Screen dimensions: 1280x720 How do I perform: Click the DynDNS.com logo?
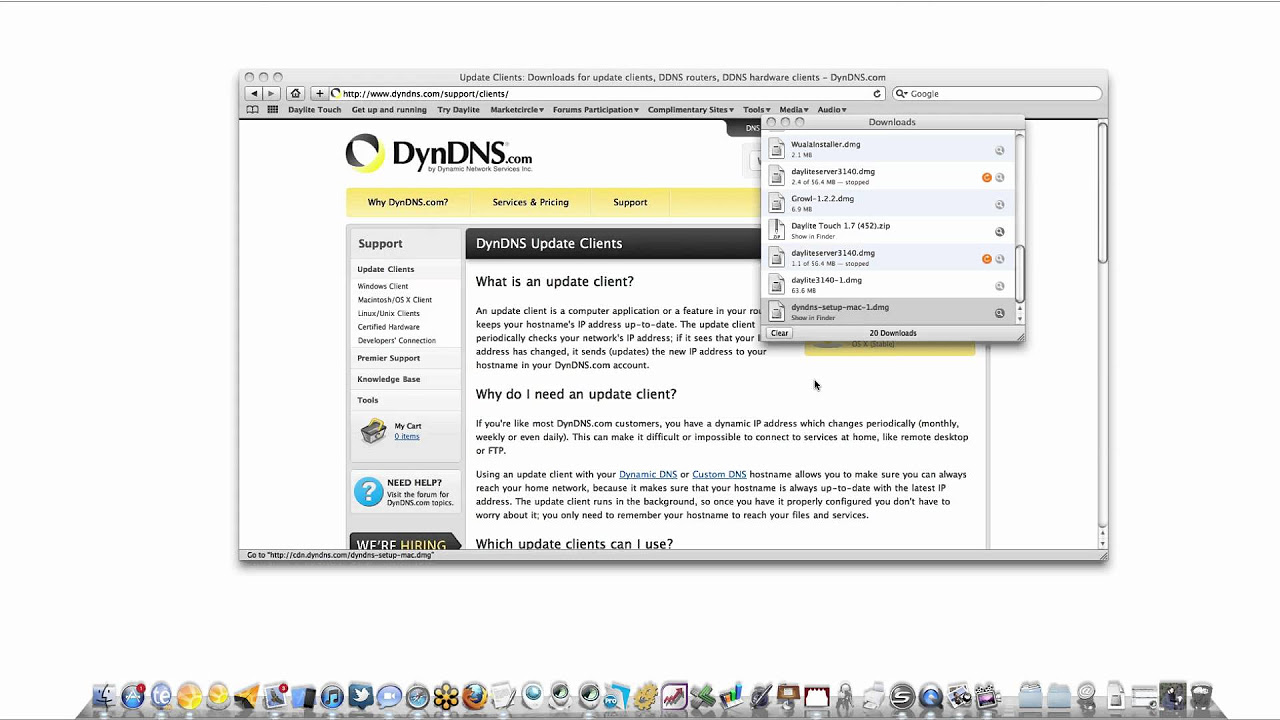439,154
